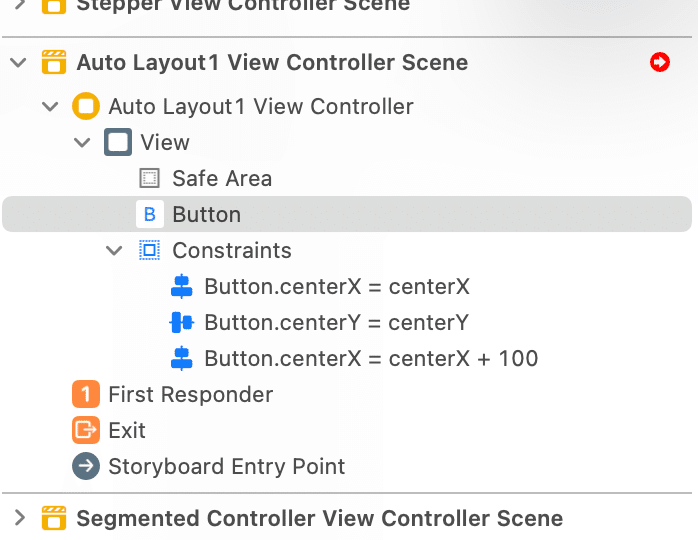
Task: Collapse the View tree node
Action: click(82, 142)
